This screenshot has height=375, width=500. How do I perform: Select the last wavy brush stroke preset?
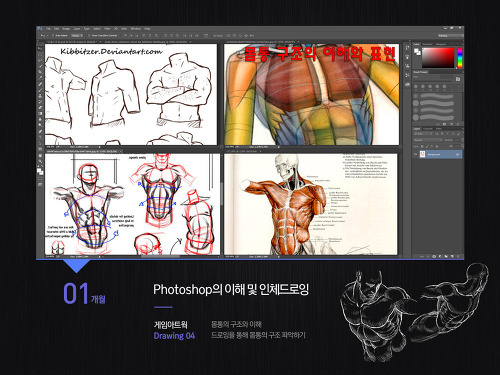pyautogui.click(x=437, y=117)
